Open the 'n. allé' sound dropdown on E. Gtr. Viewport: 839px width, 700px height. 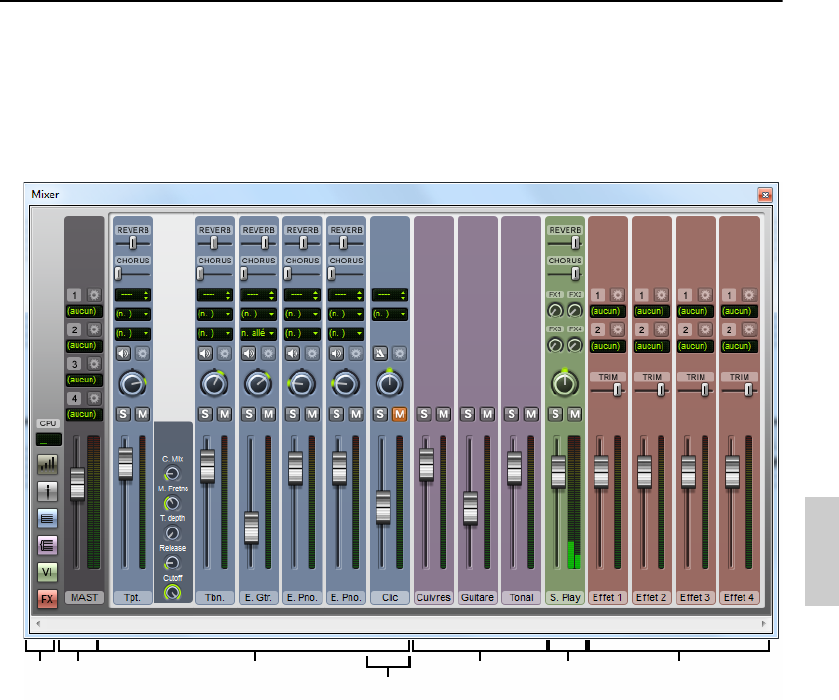click(x=258, y=333)
